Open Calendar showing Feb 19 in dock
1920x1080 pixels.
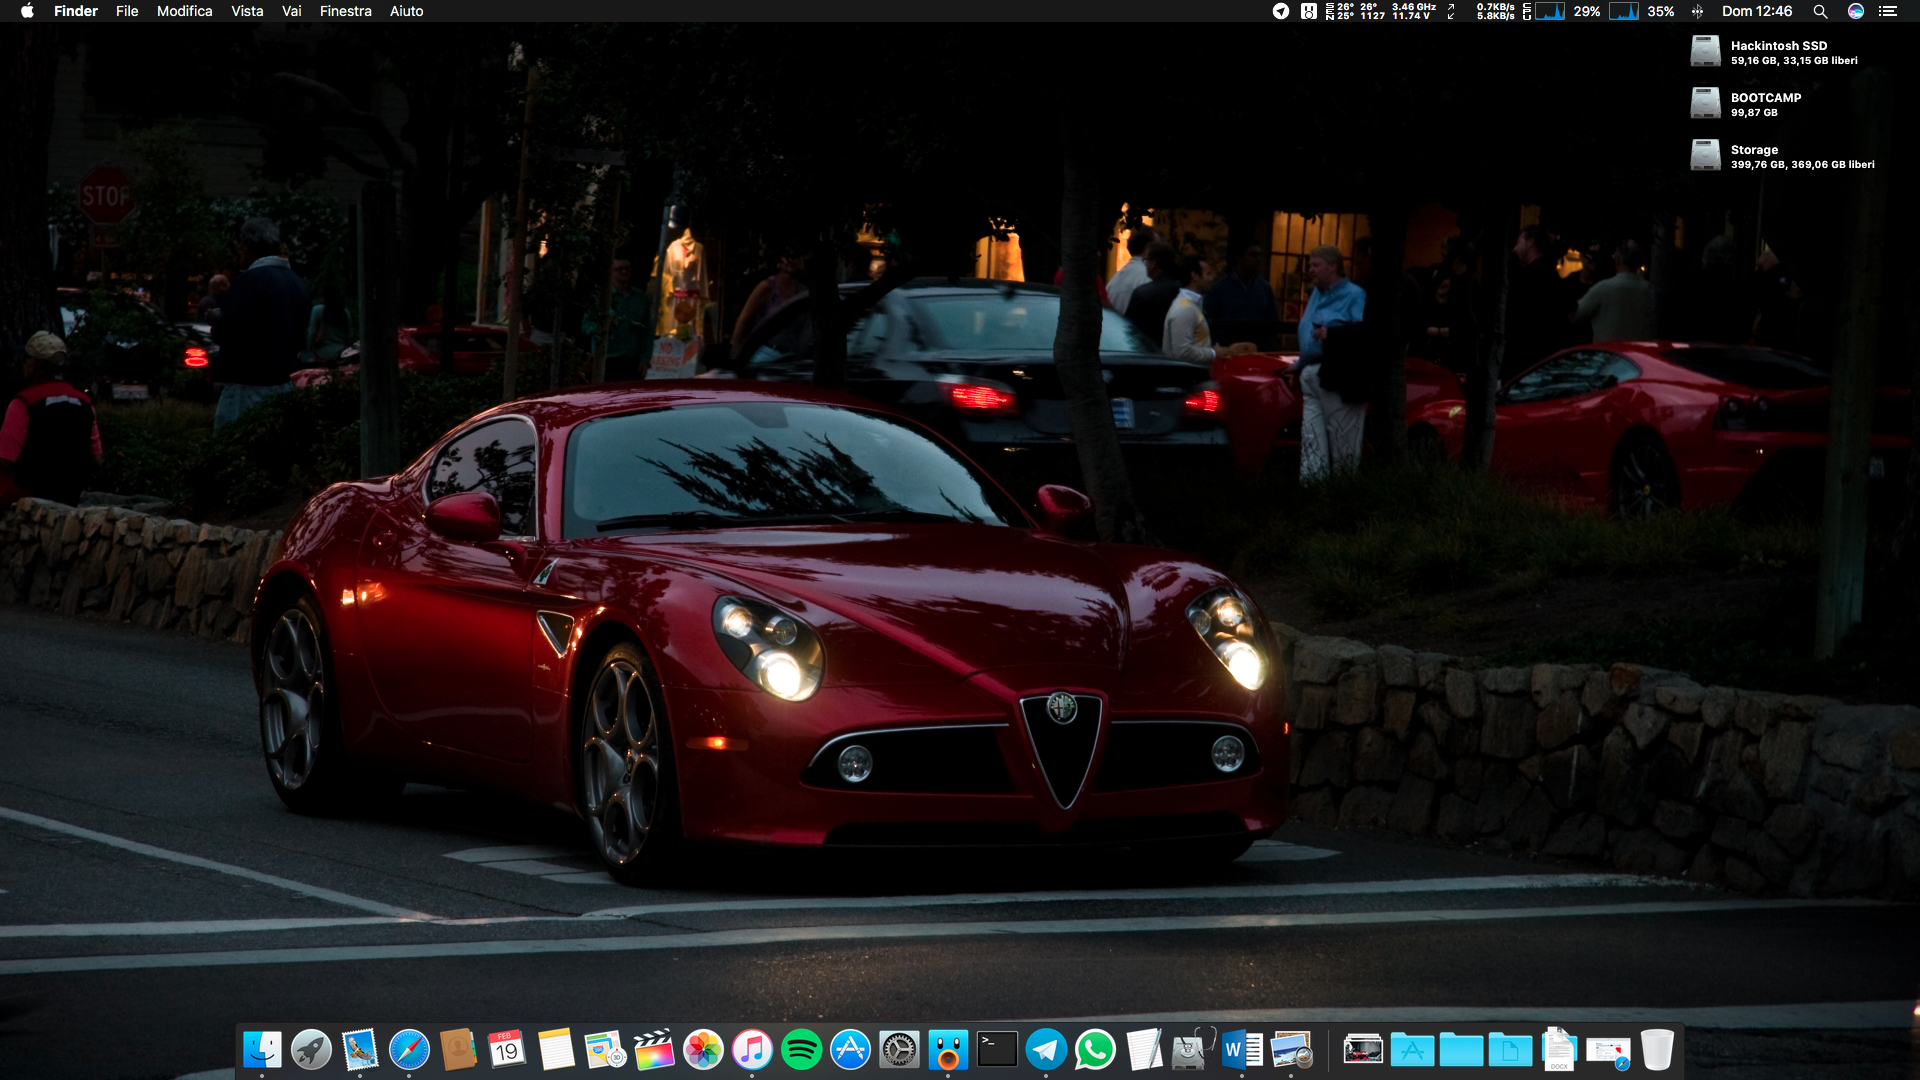tap(507, 1050)
